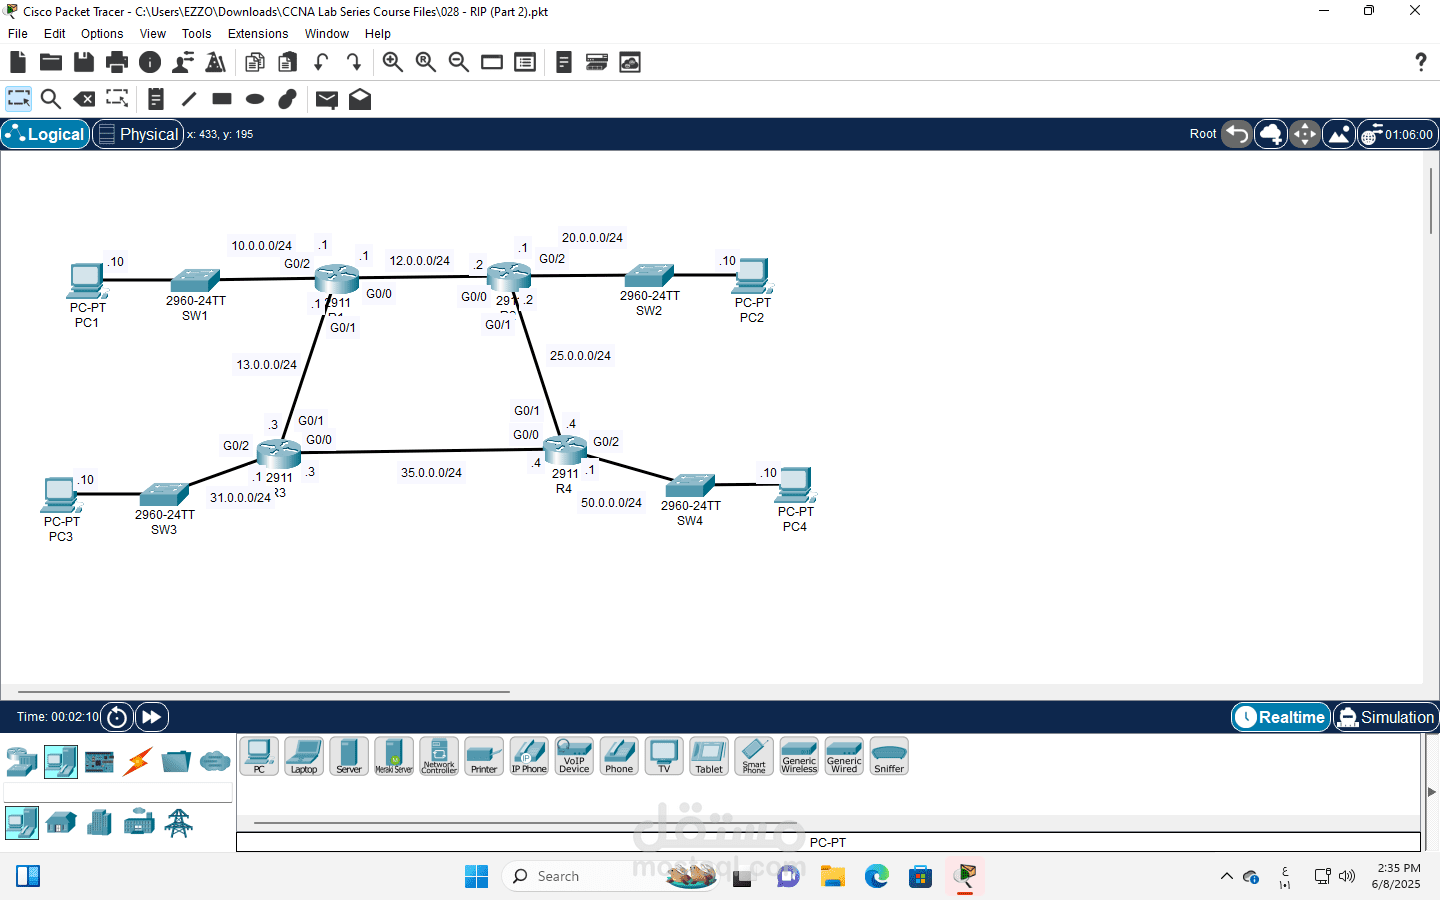Click the taskbar Search box
This screenshot has height=900, width=1440.
click(x=610, y=877)
